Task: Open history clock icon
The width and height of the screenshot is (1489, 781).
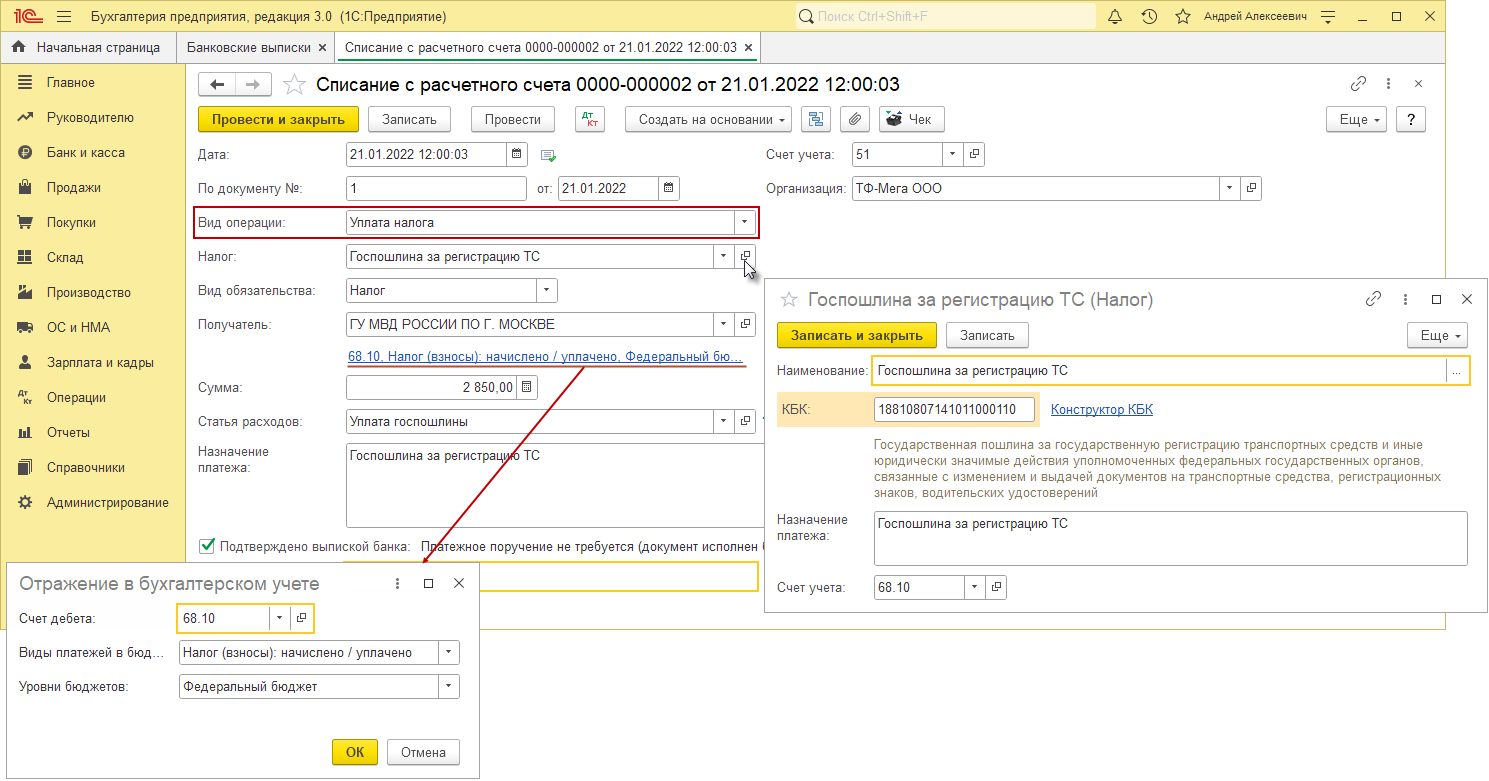Action: [1149, 17]
